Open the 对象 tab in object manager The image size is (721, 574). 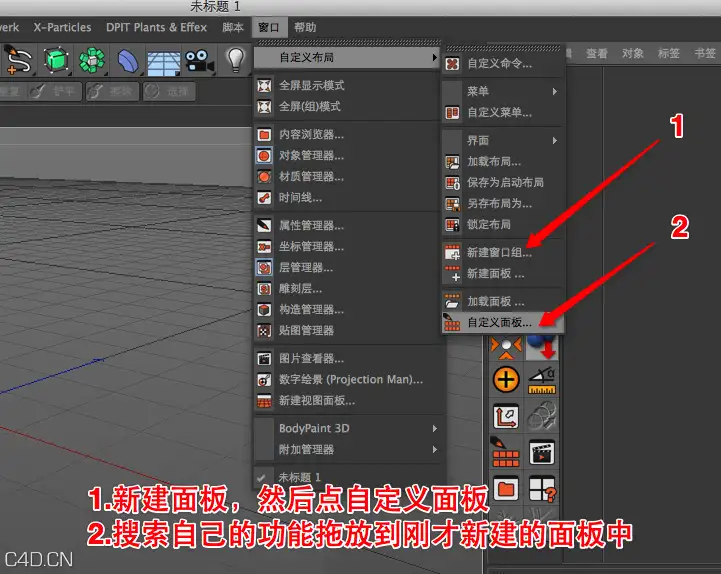tap(633, 53)
